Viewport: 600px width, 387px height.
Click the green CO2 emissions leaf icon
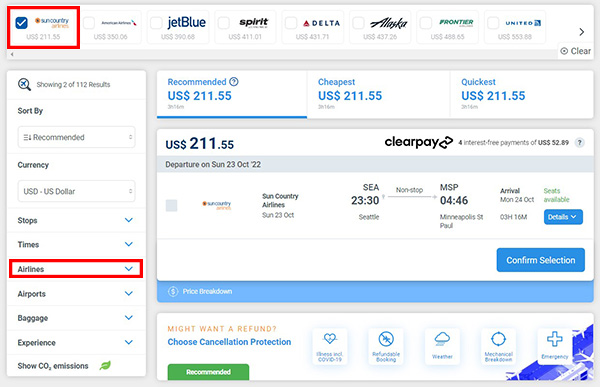(x=105, y=366)
